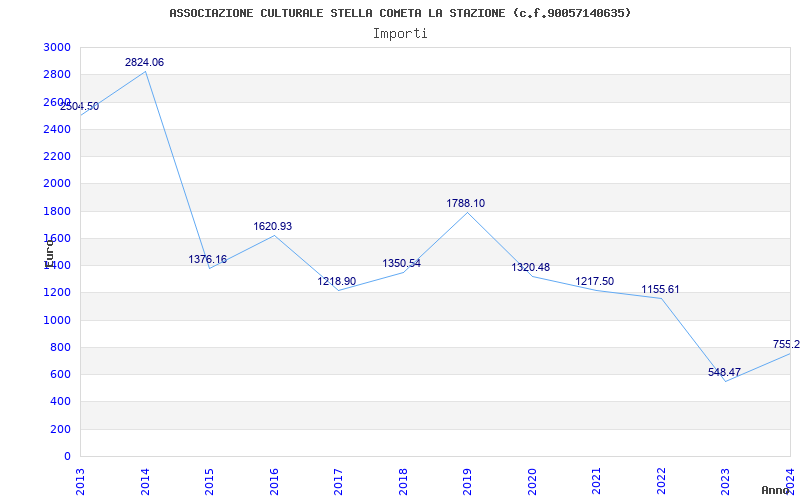Click the 1800 y-axis tick label
This screenshot has height=500, width=800.
(x=58, y=211)
